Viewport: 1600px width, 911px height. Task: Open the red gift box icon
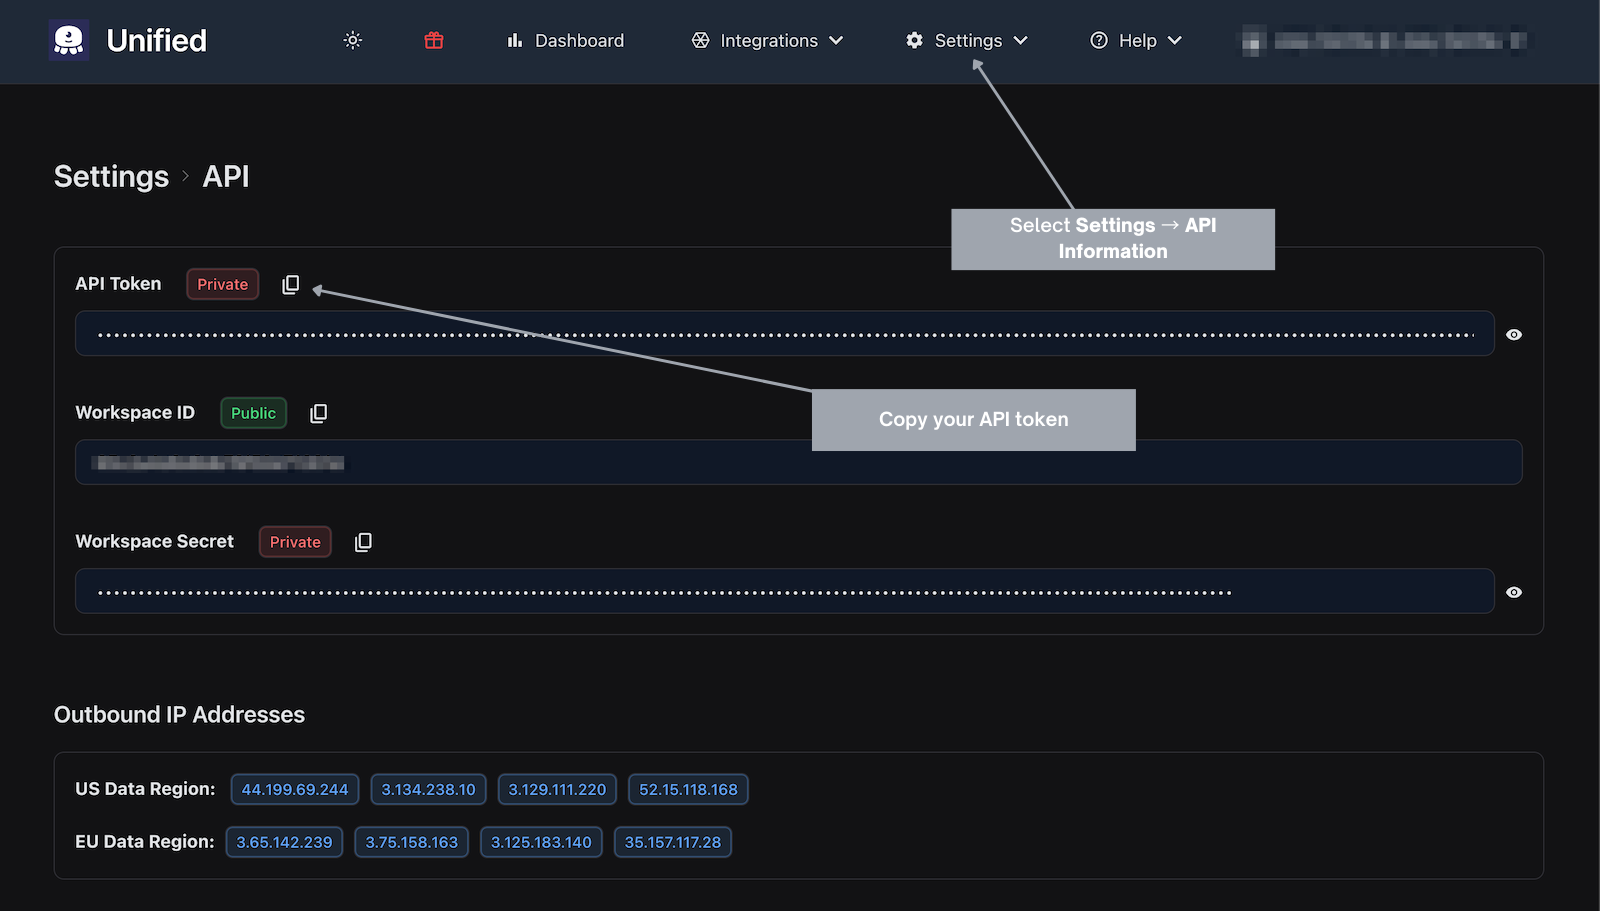point(433,40)
